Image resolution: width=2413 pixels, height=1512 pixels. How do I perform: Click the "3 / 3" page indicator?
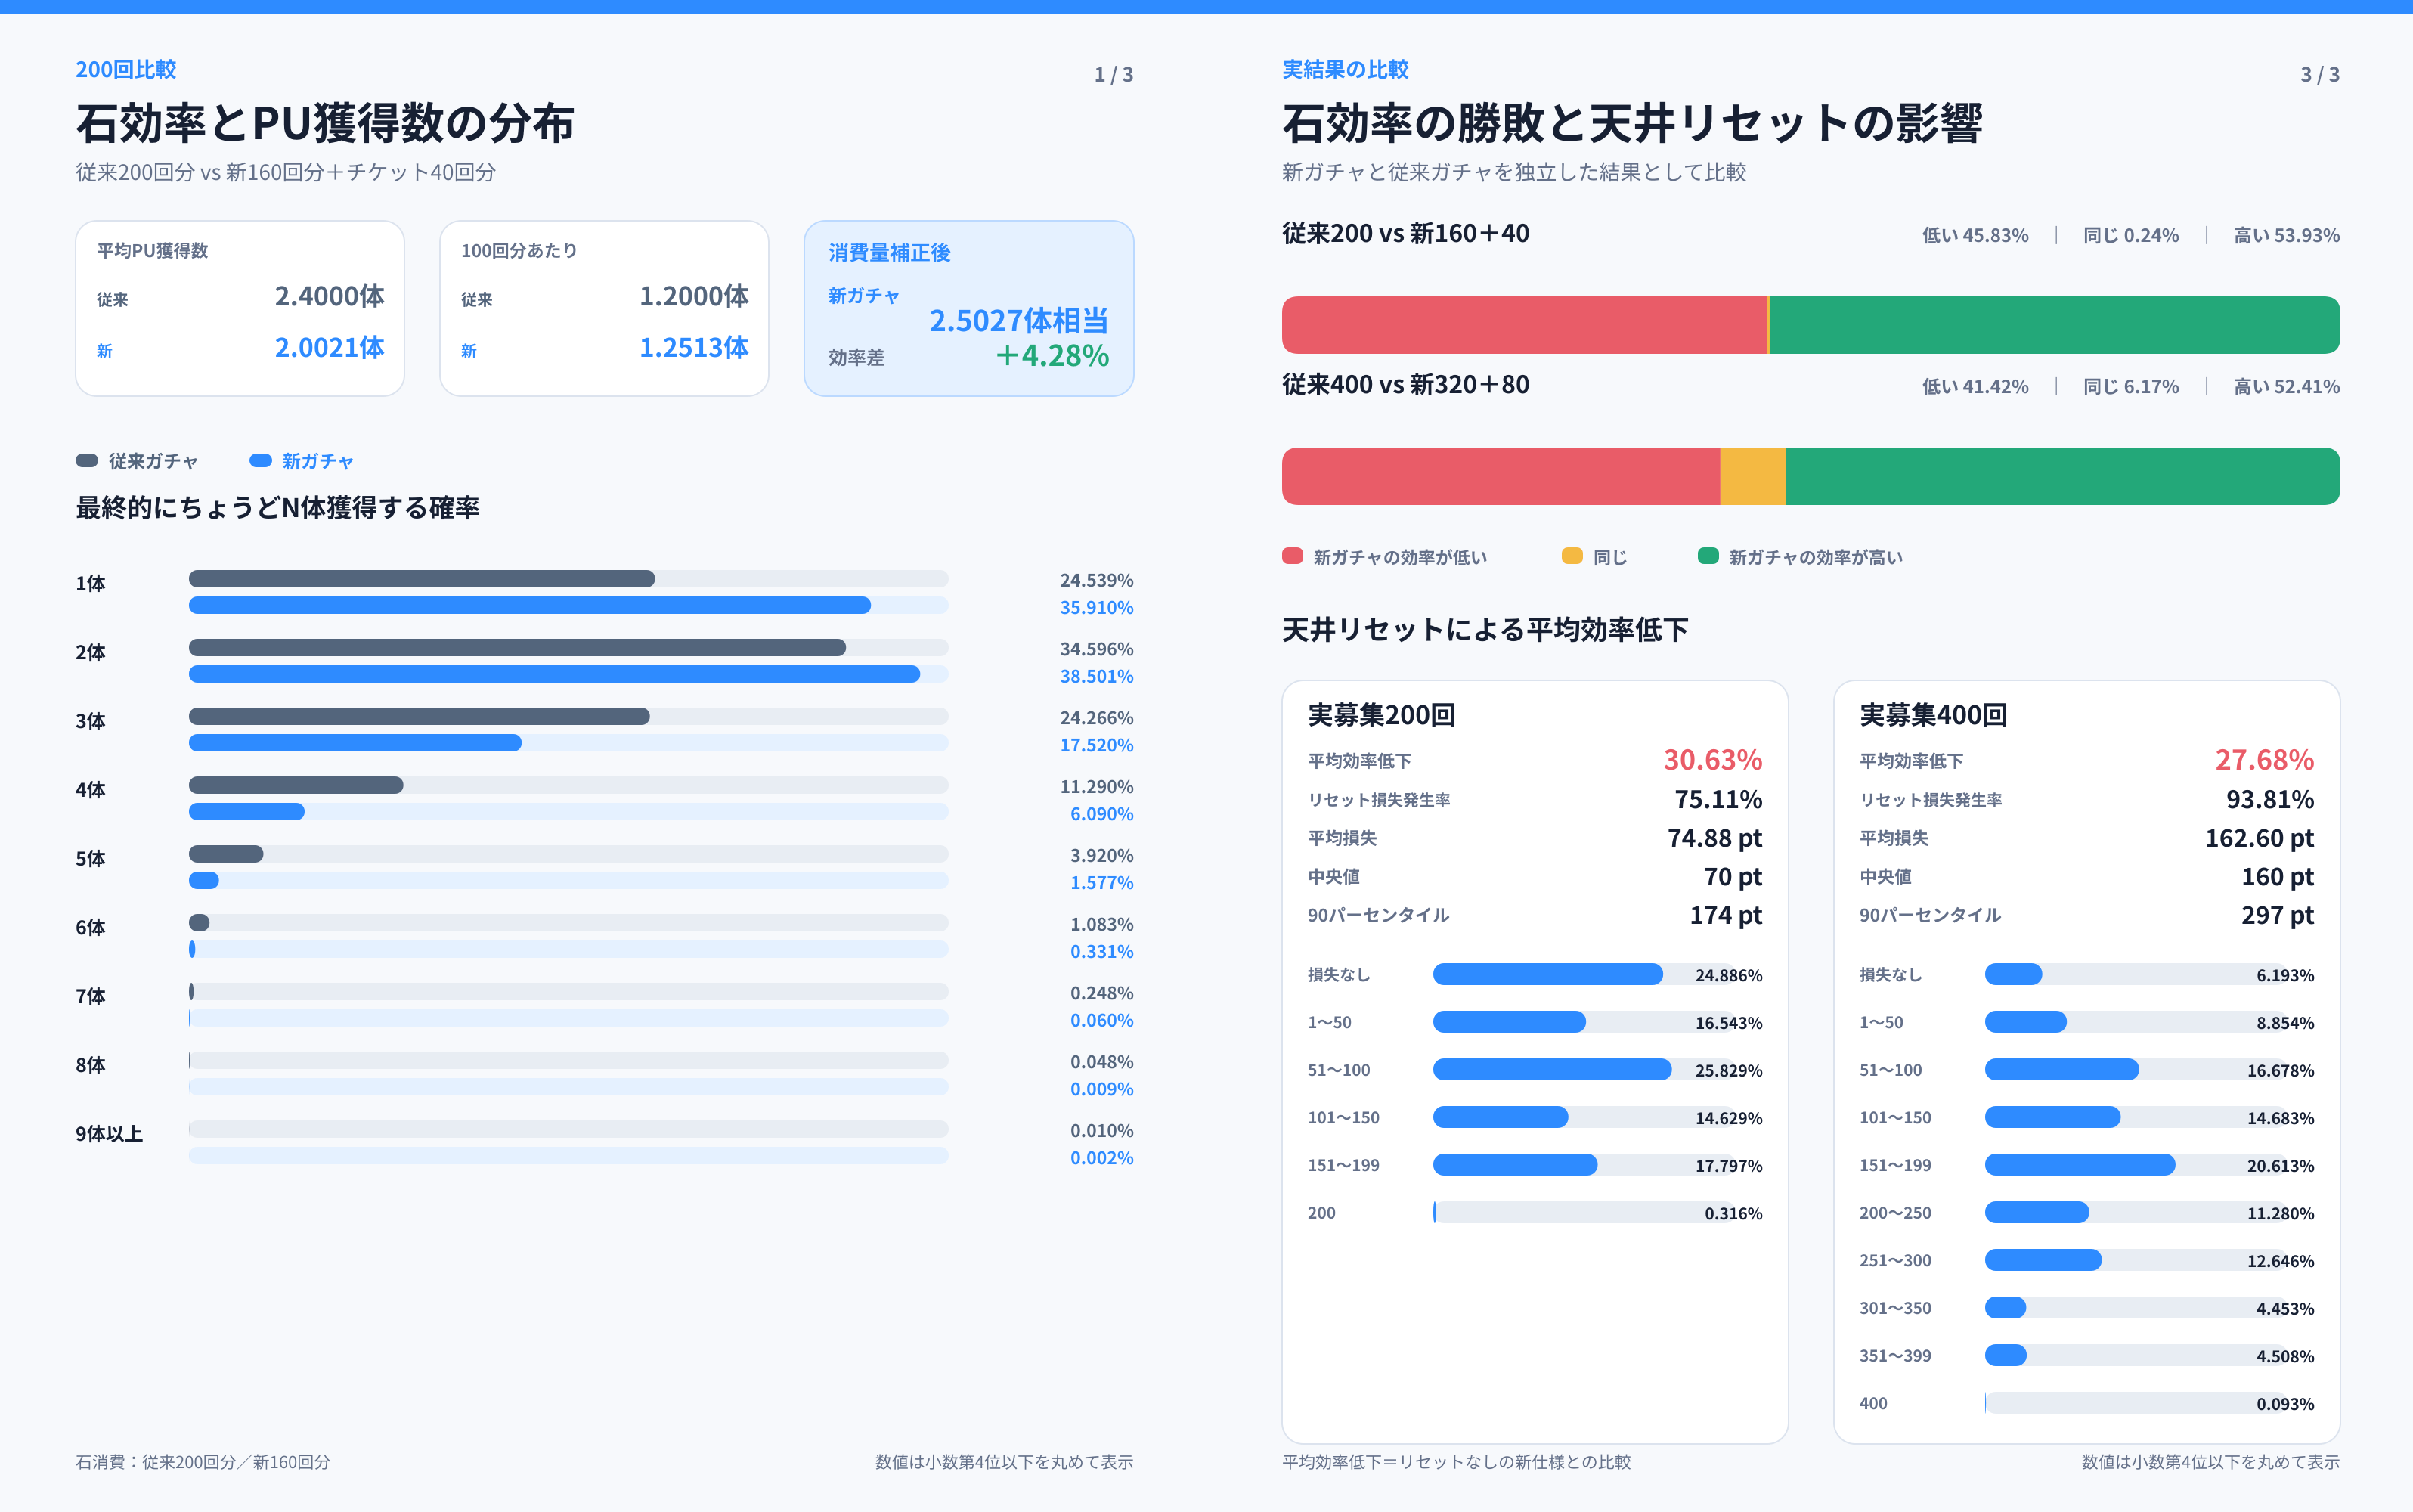click(x=2320, y=75)
